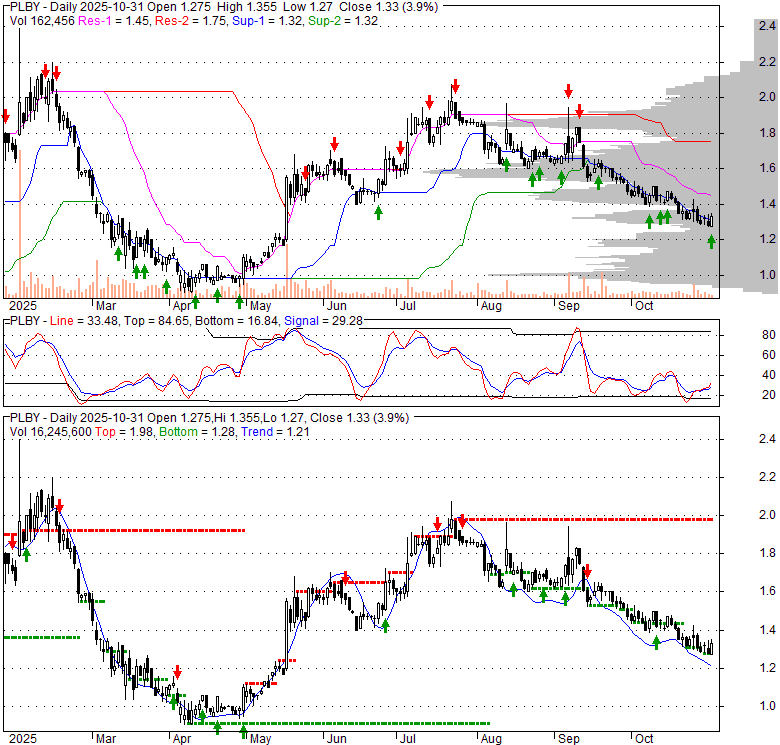Click the Sep month label on bottom chart axis
Screen dimensions: 780x745
coord(568,738)
